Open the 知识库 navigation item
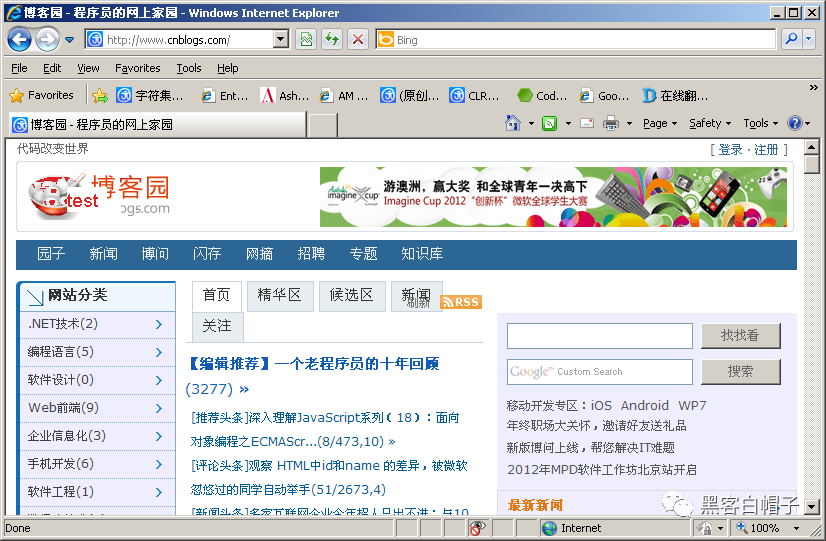826x541 pixels. pos(422,254)
